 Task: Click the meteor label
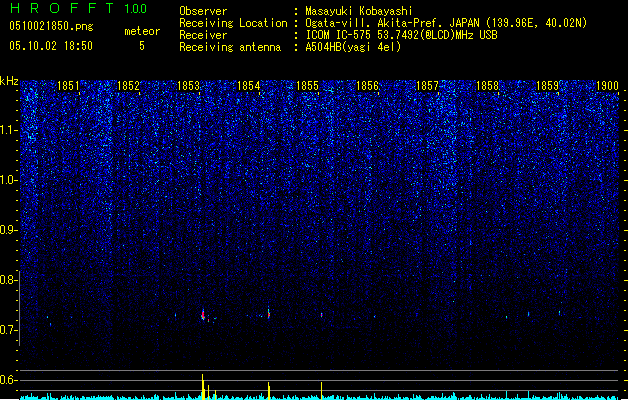142,31
